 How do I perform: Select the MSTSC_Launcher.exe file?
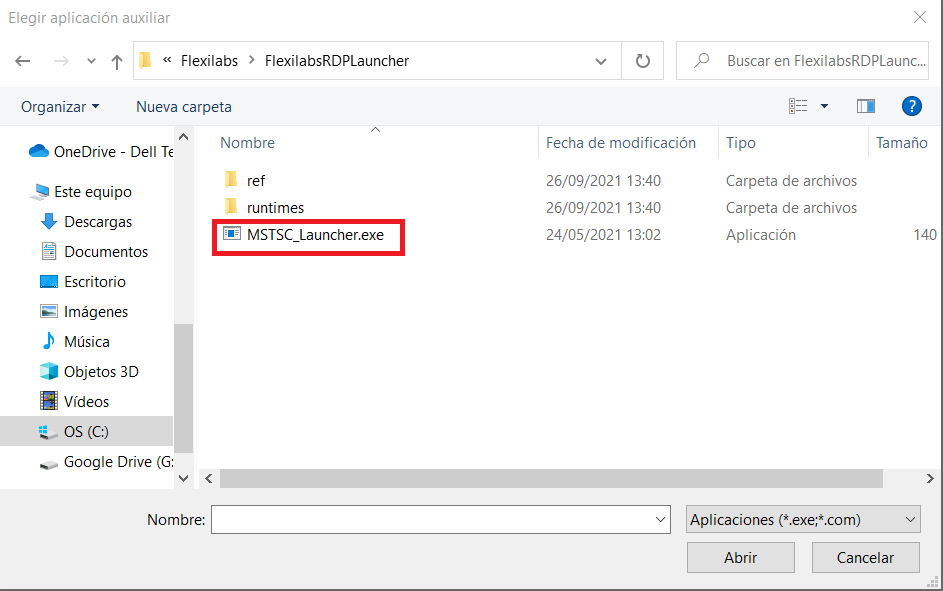point(315,235)
